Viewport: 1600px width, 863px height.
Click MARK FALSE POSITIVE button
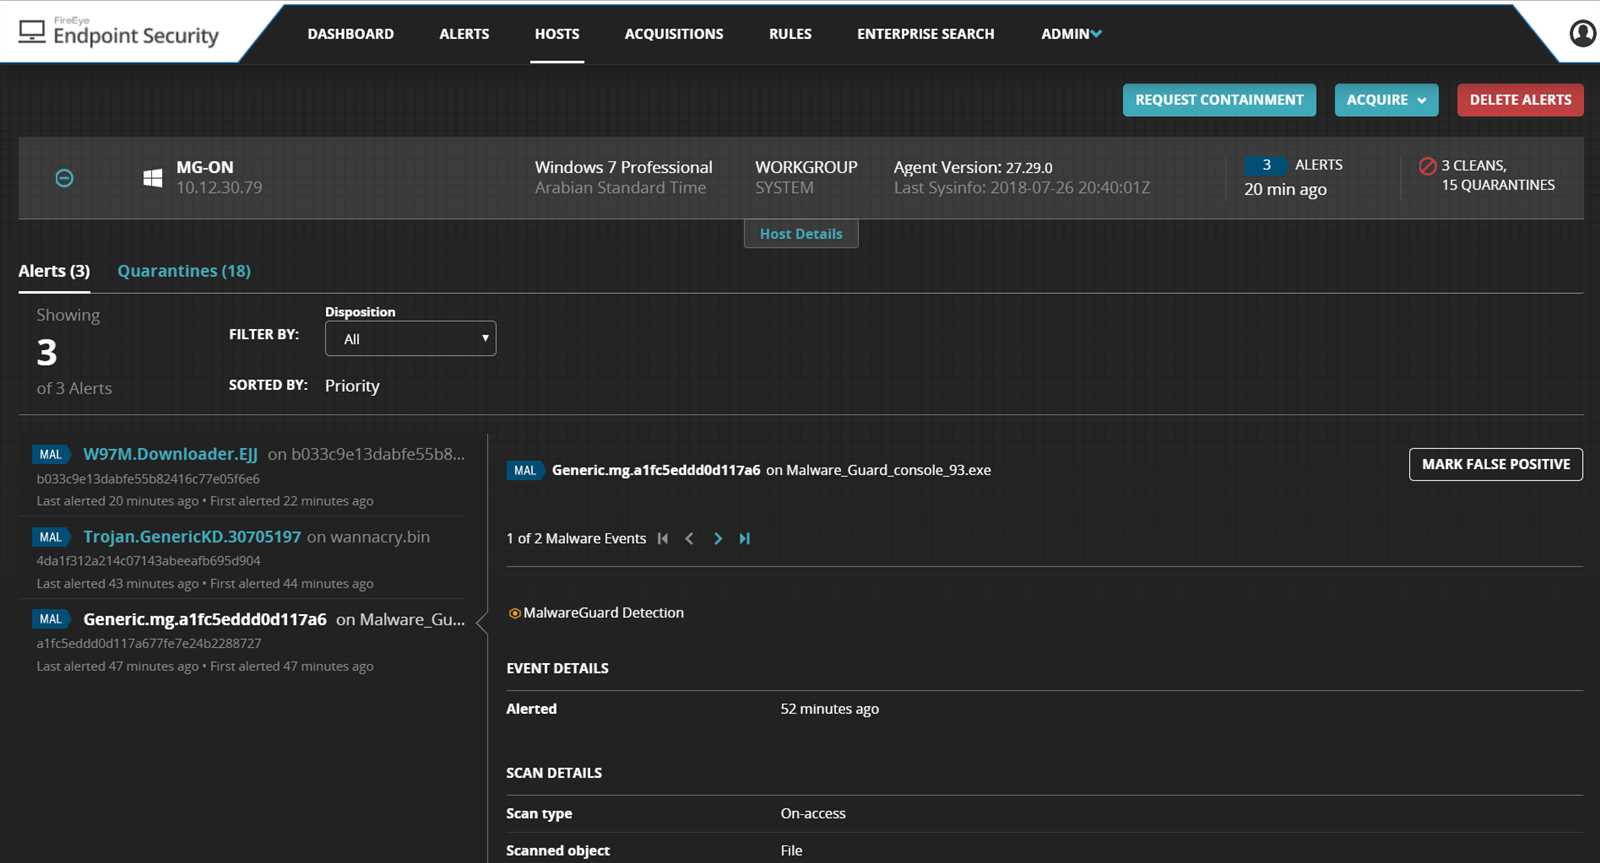[x=1496, y=464]
